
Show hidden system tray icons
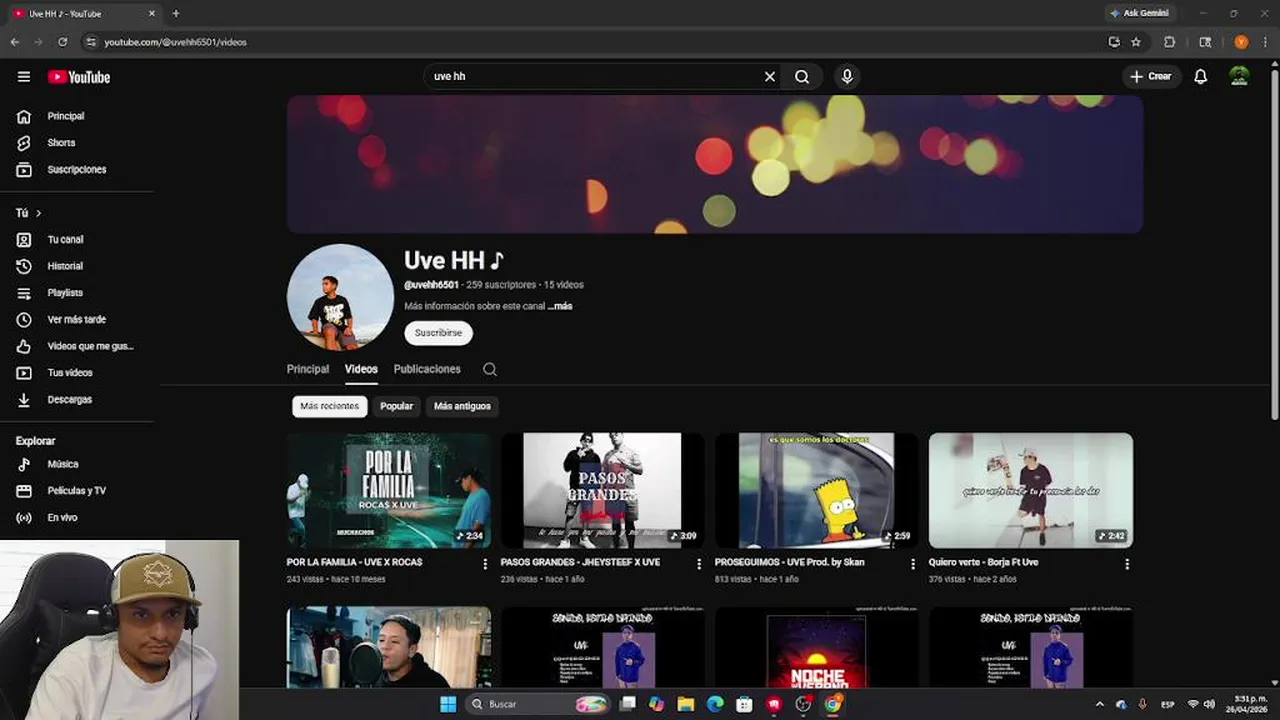click(1100, 704)
